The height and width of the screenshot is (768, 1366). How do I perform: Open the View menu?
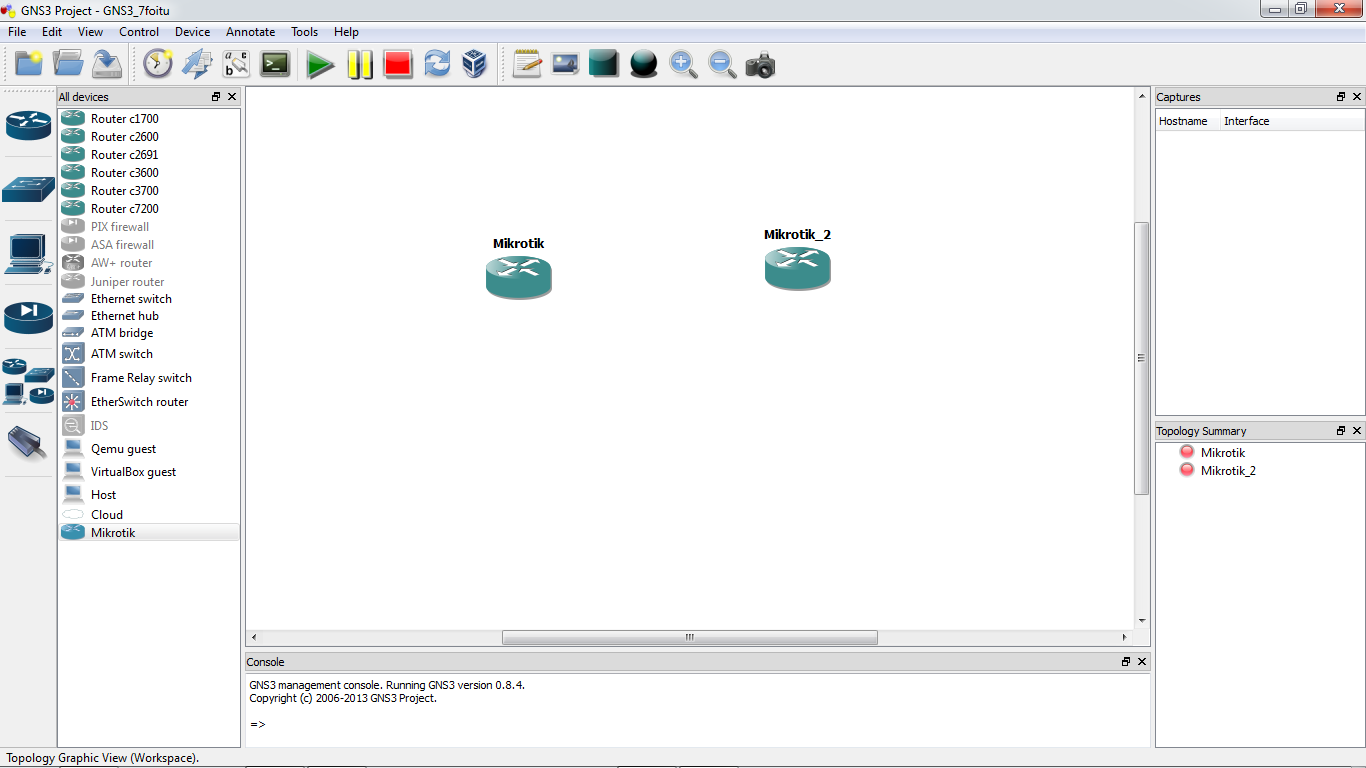tap(90, 32)
